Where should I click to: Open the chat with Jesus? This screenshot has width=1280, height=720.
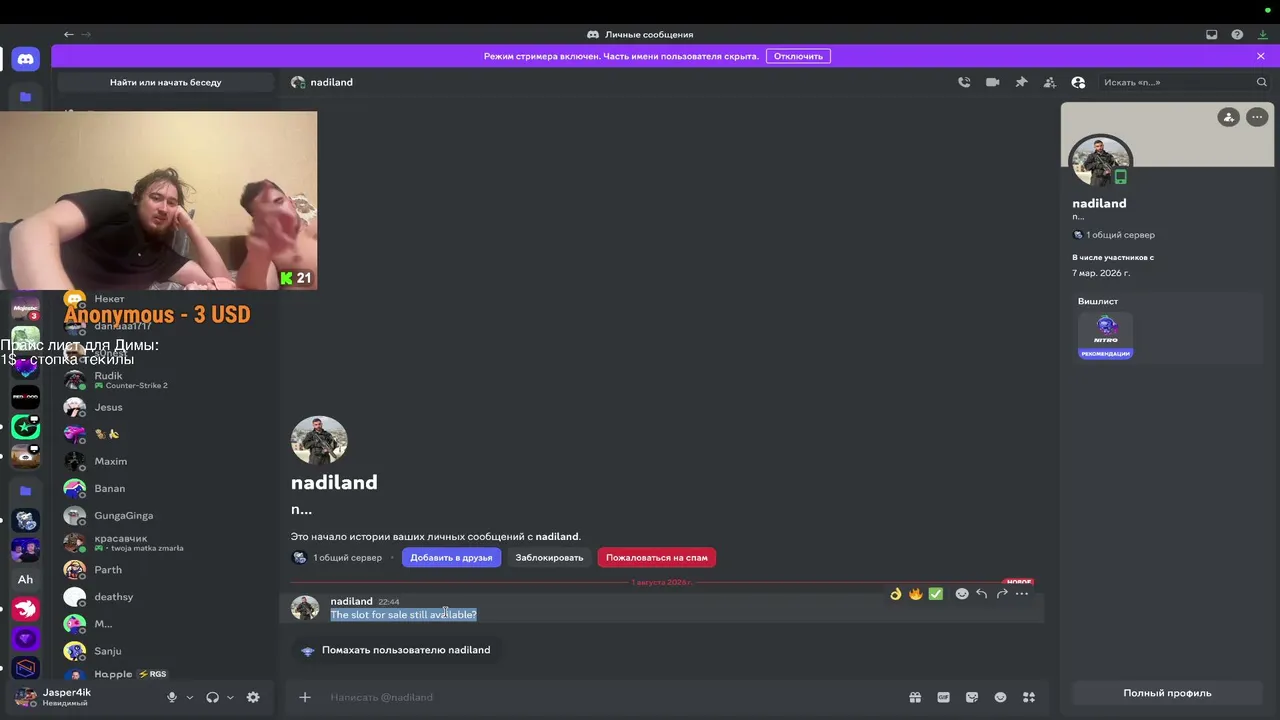165,407
